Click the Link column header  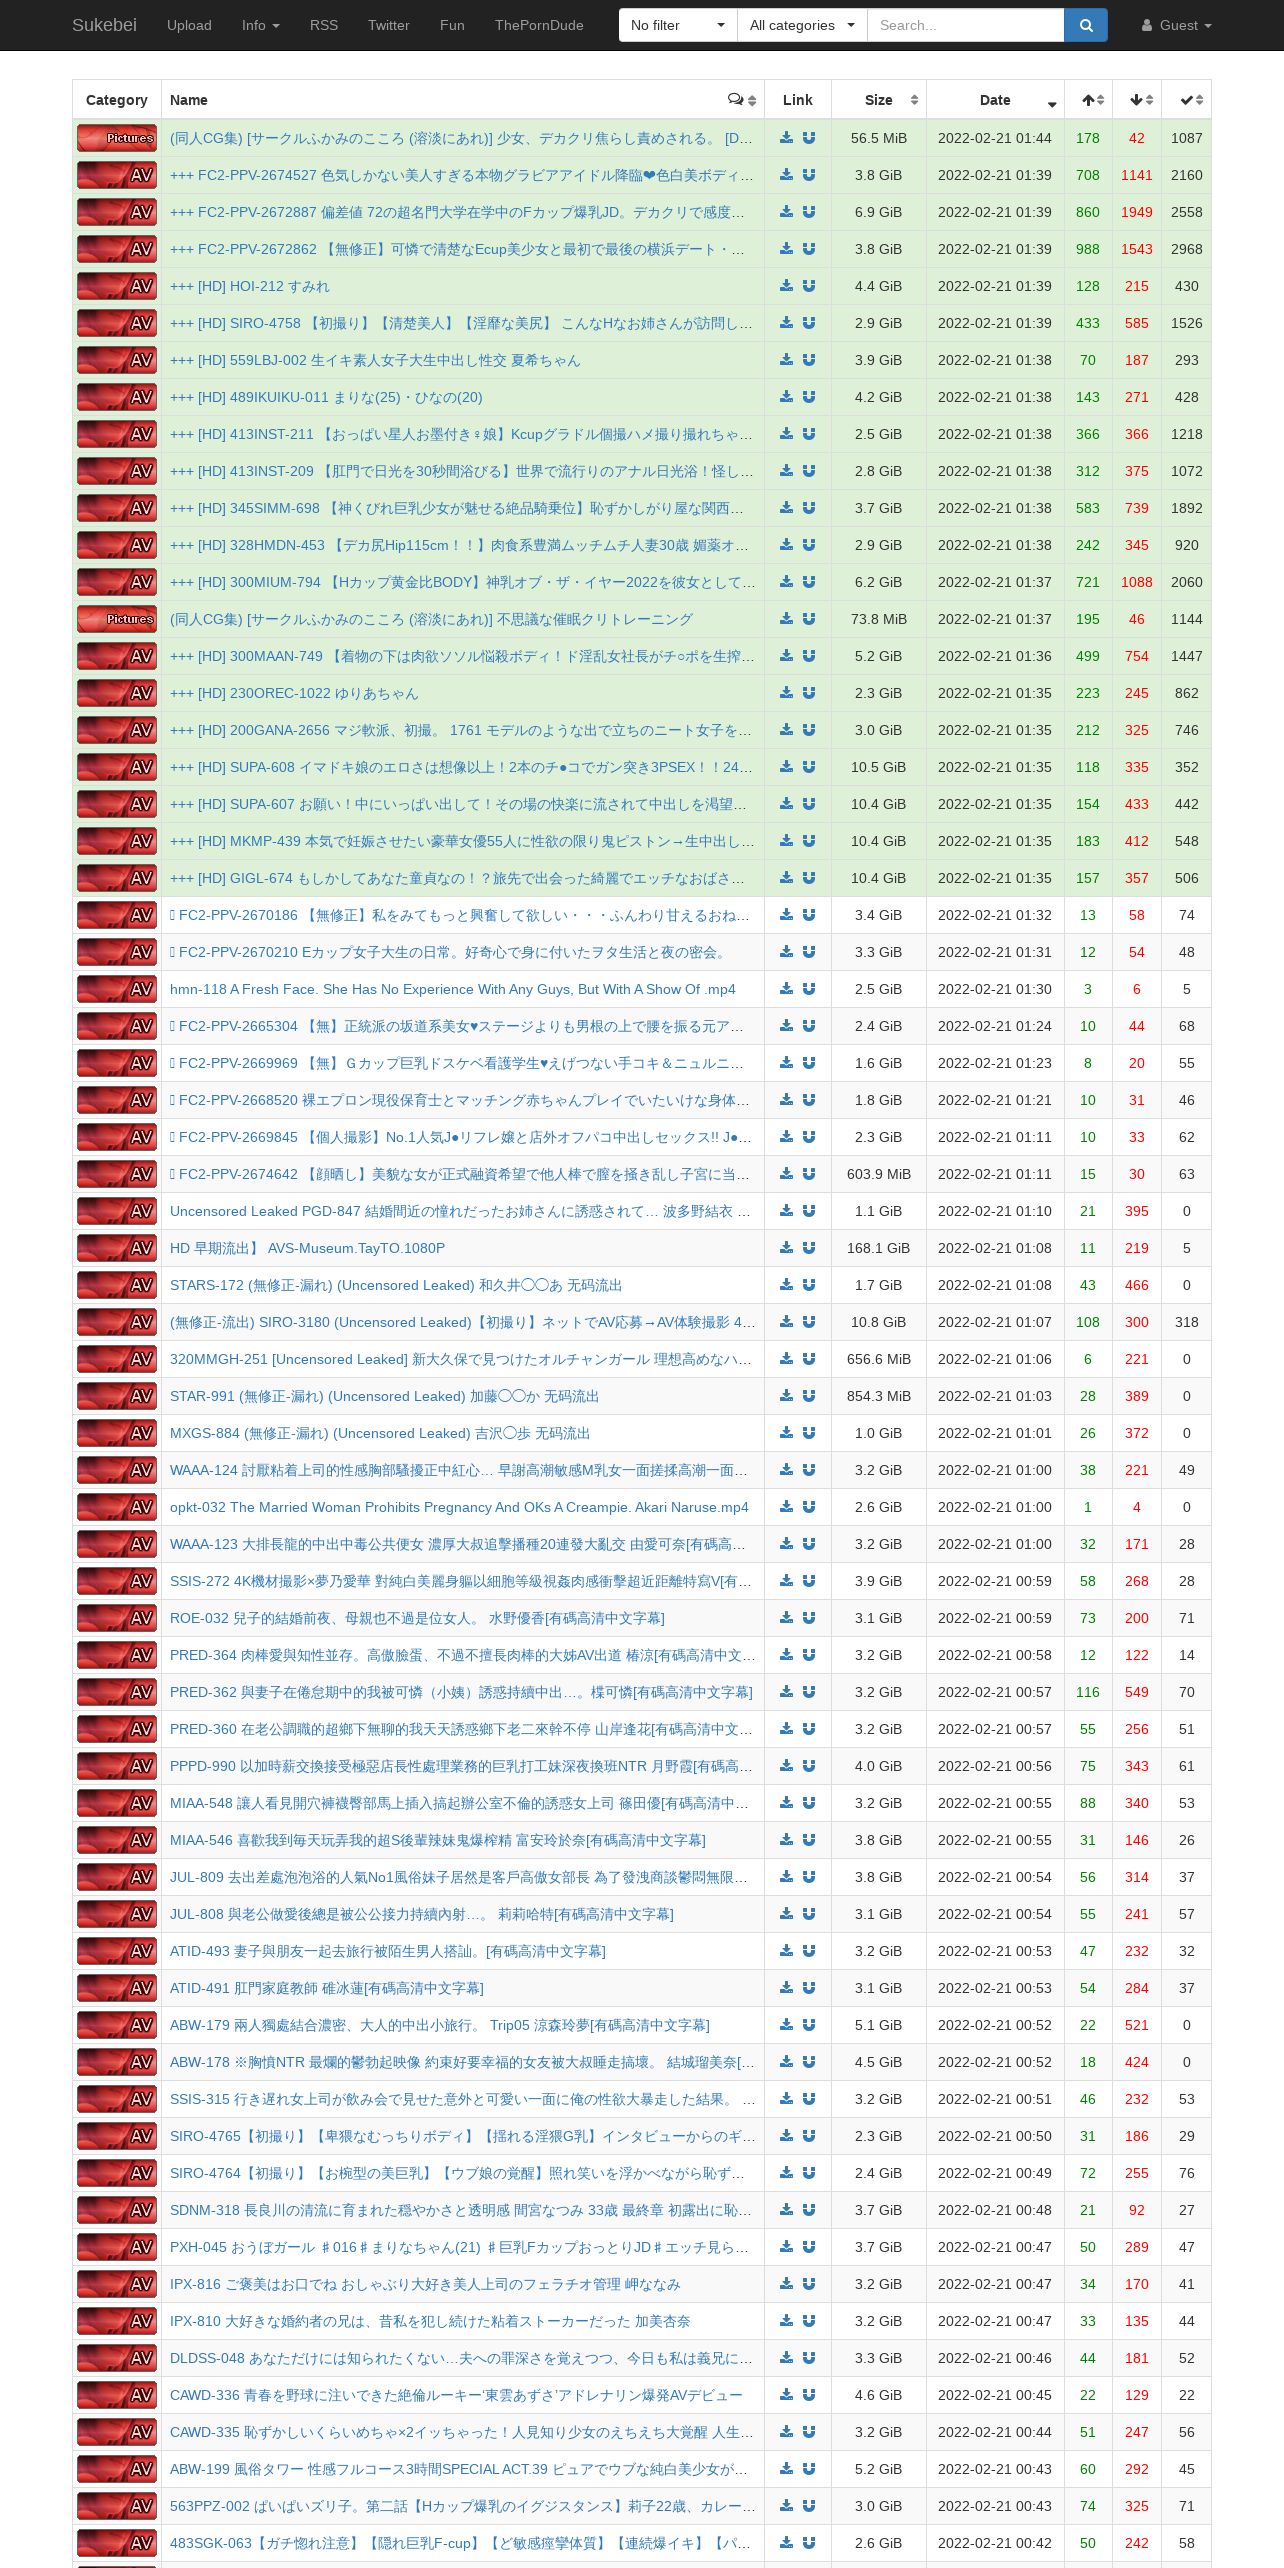point(798,100)
